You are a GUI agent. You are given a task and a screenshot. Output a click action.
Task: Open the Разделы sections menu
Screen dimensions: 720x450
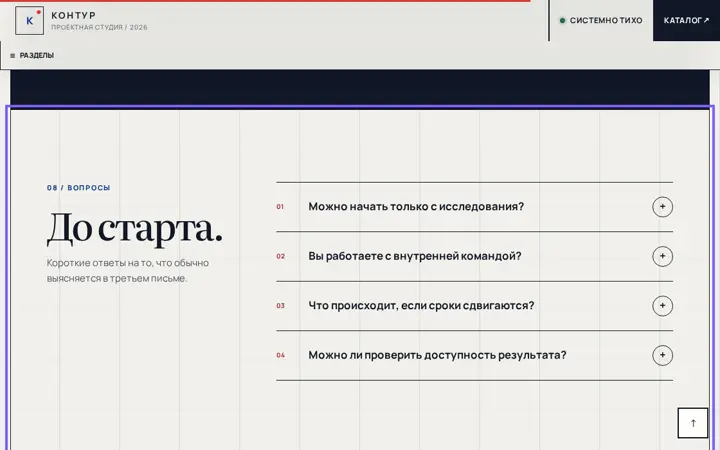click(x=32, y=56)
